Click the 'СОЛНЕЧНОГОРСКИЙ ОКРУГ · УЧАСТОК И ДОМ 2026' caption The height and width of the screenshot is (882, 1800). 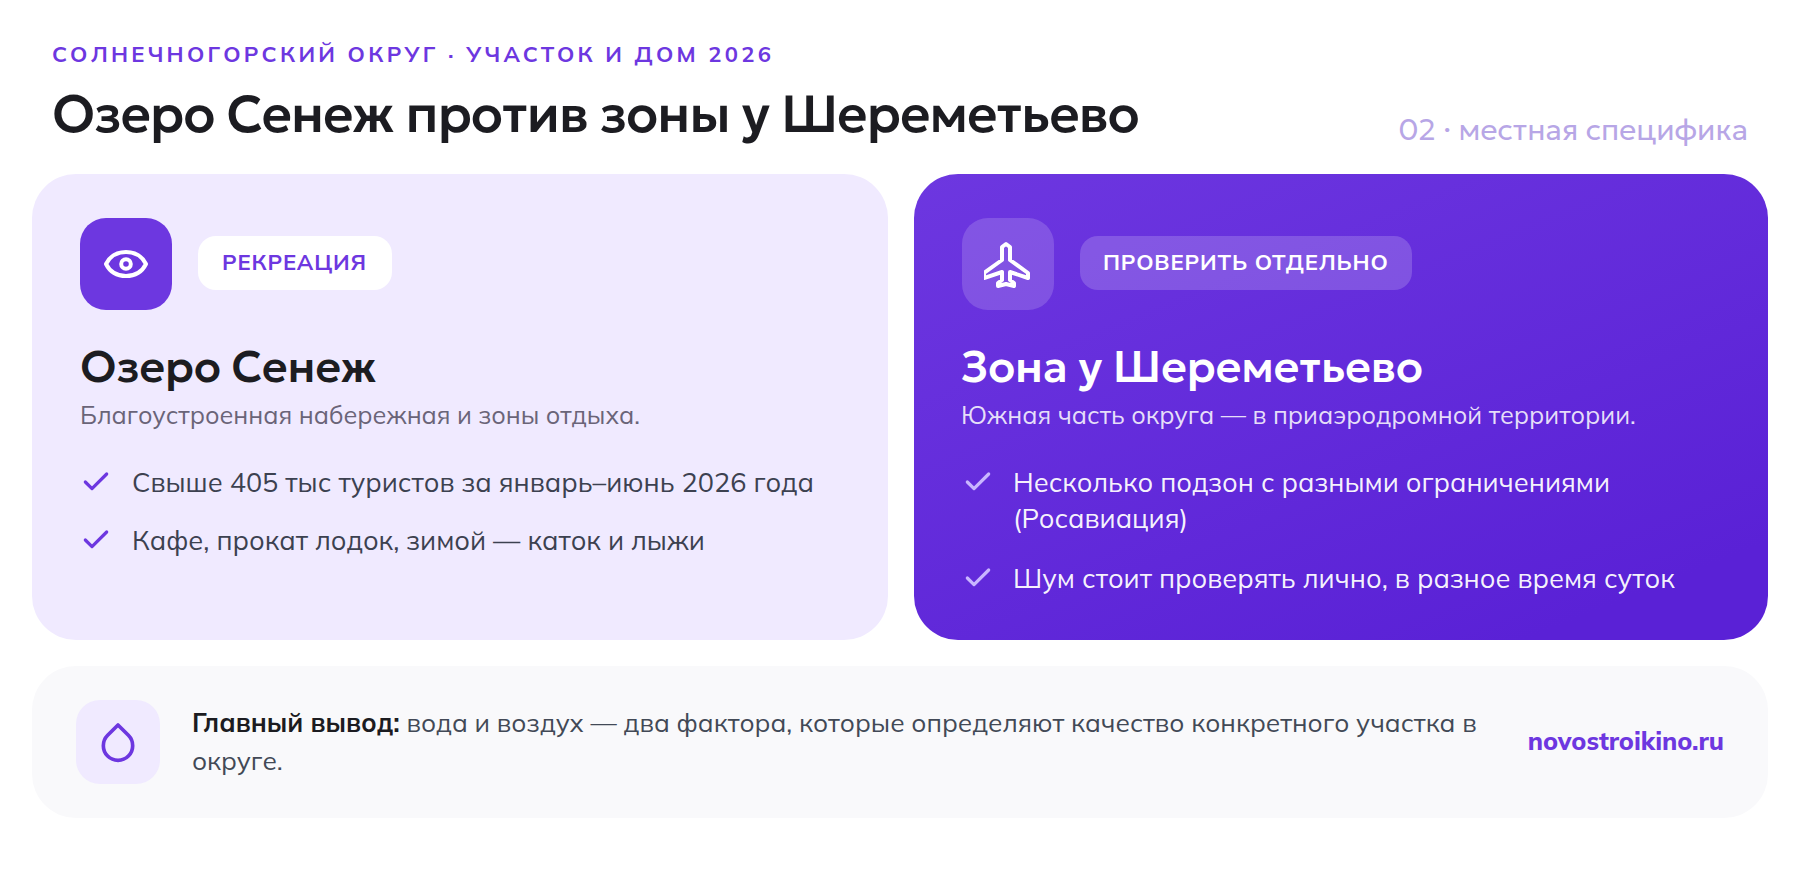[x=412, y=54]
